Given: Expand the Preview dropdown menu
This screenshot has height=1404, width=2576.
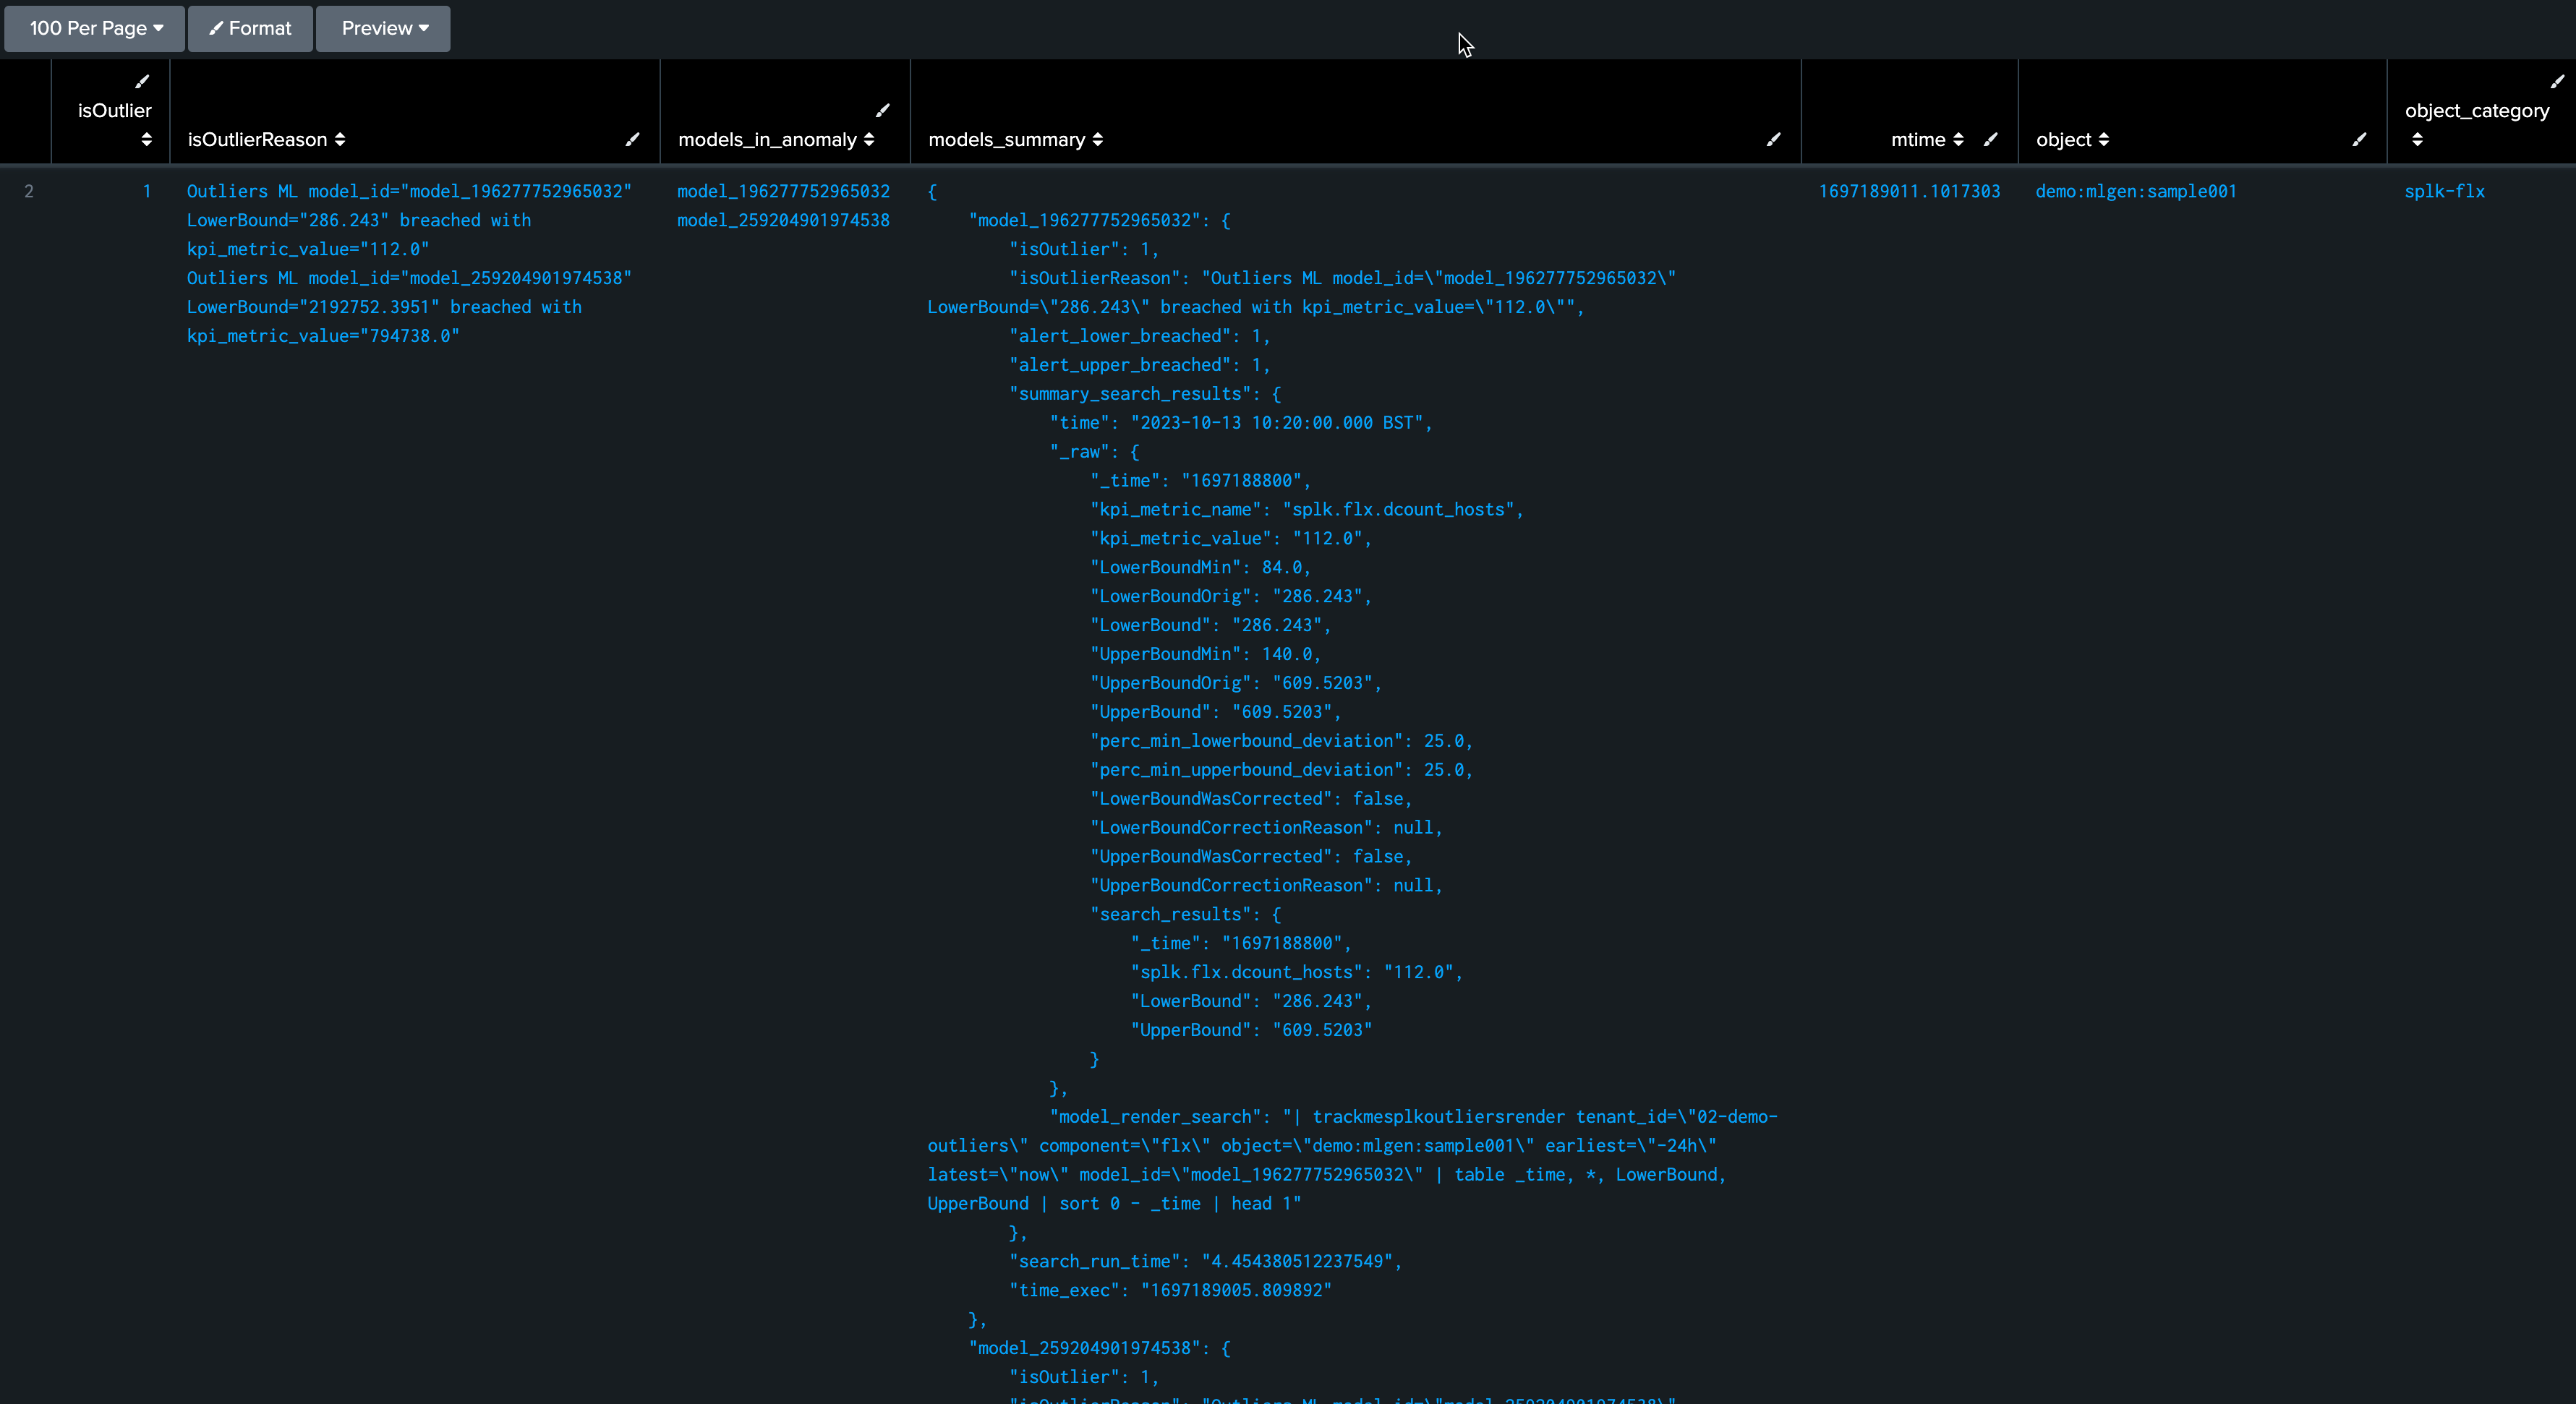Looking at the screenshot, I should 384,28.
